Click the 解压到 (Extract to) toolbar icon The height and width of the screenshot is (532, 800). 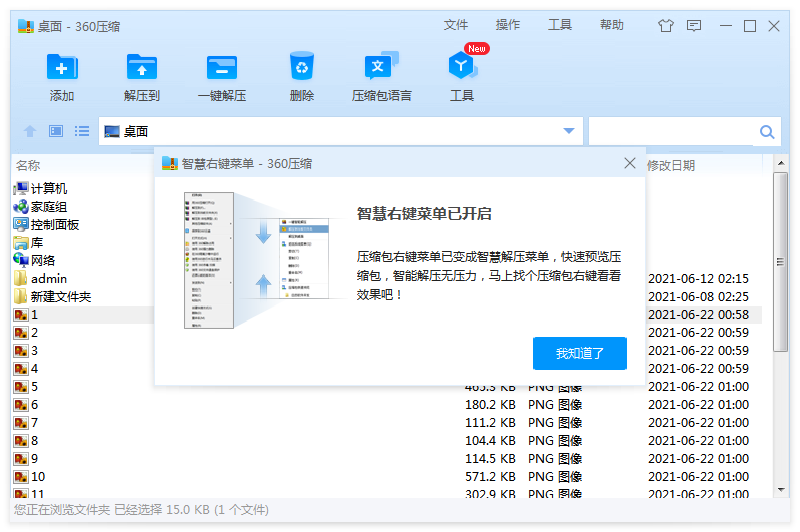[x=141, y=67]
